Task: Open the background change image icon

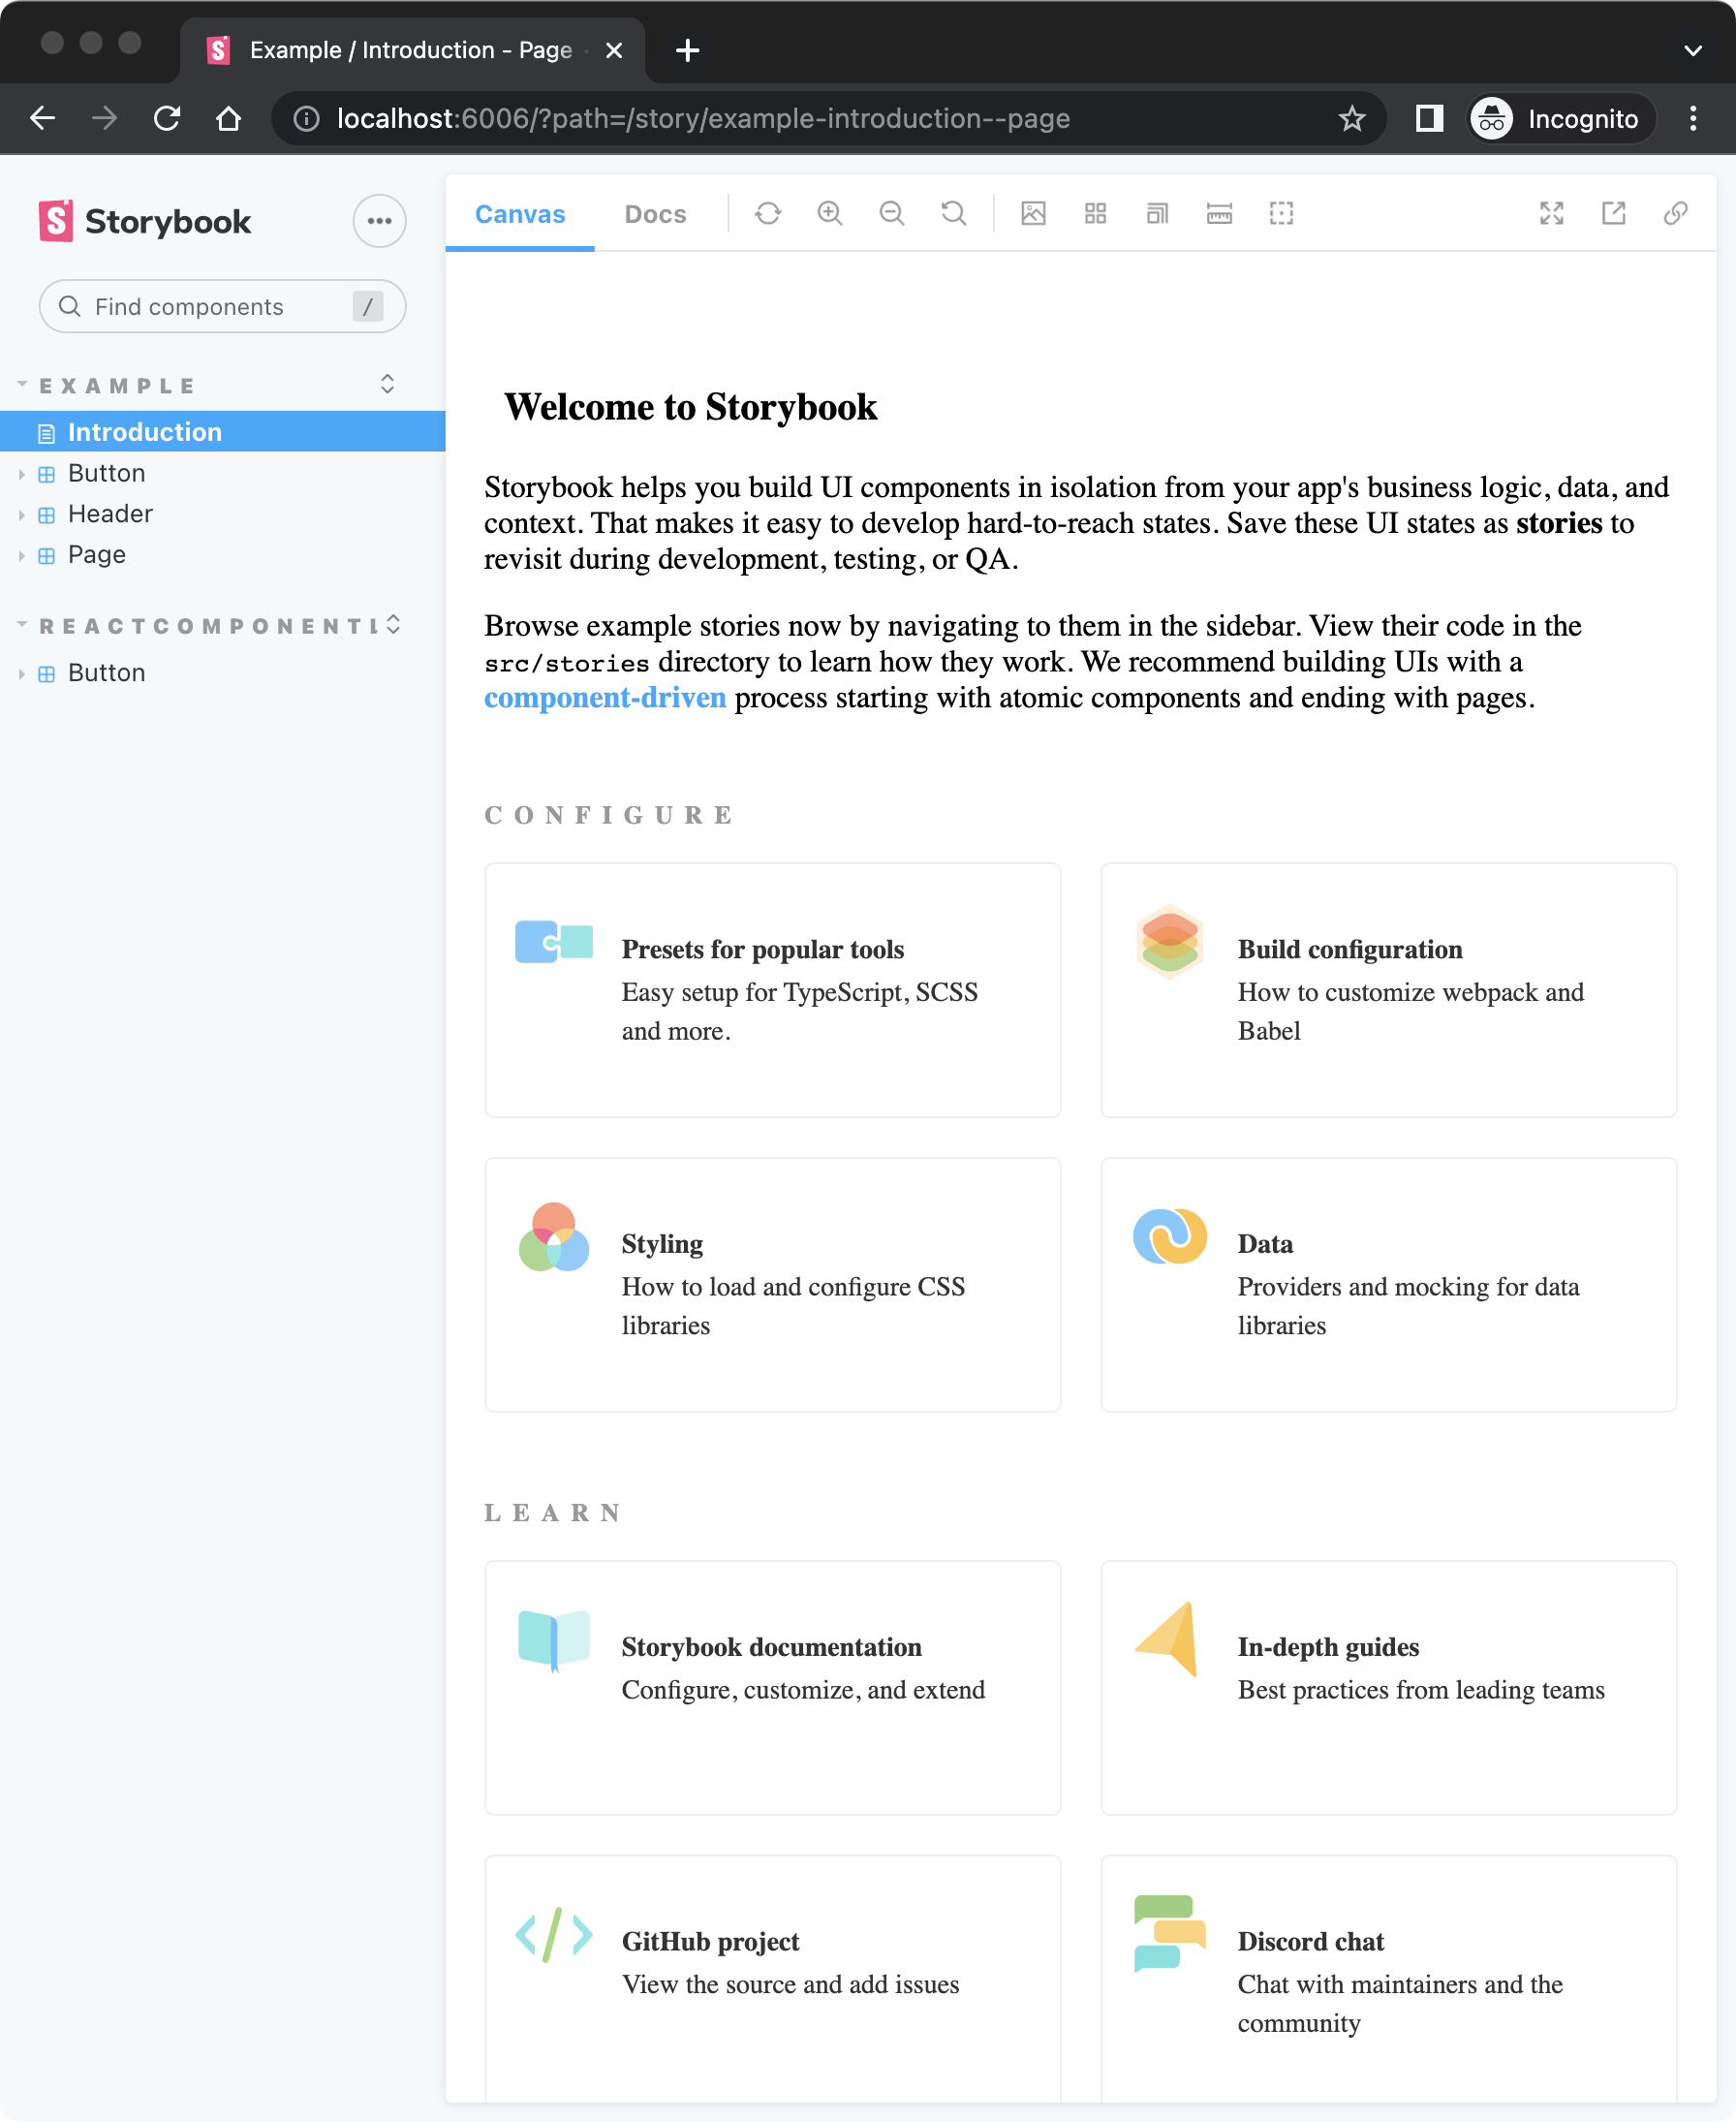Action: tap(1033, 213)
